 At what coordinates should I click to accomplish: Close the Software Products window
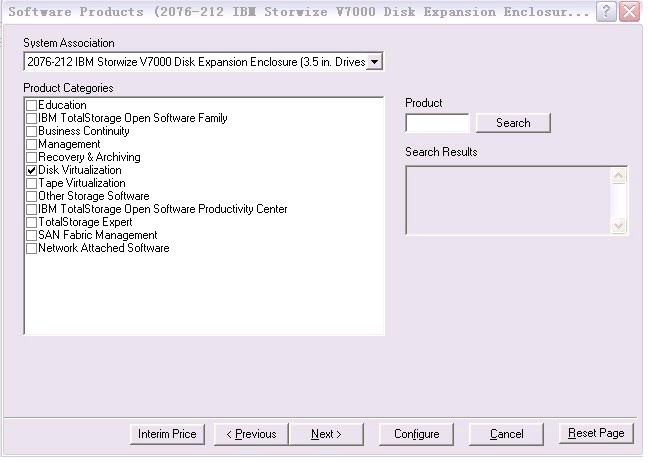coord(629,12)
